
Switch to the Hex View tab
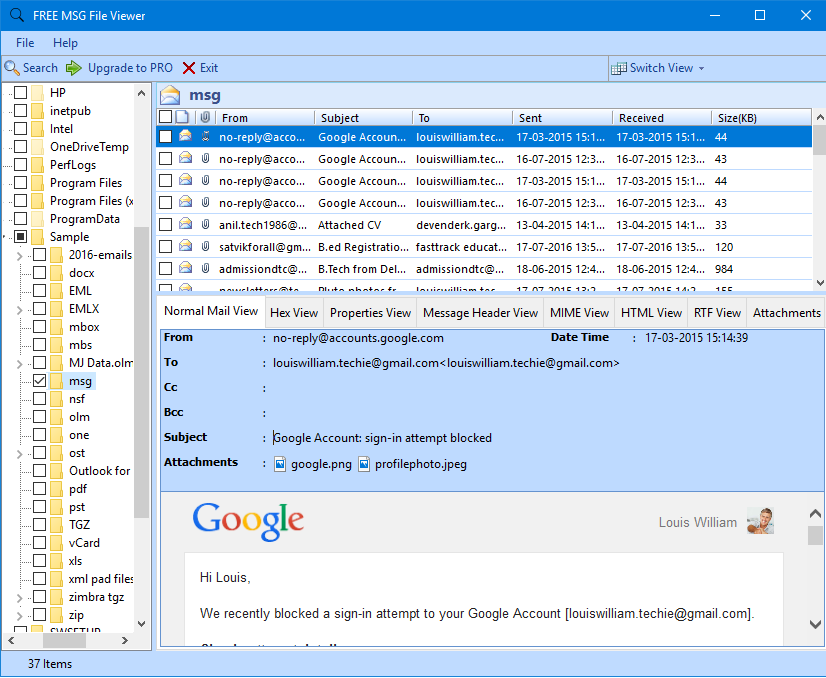[294, 313]
